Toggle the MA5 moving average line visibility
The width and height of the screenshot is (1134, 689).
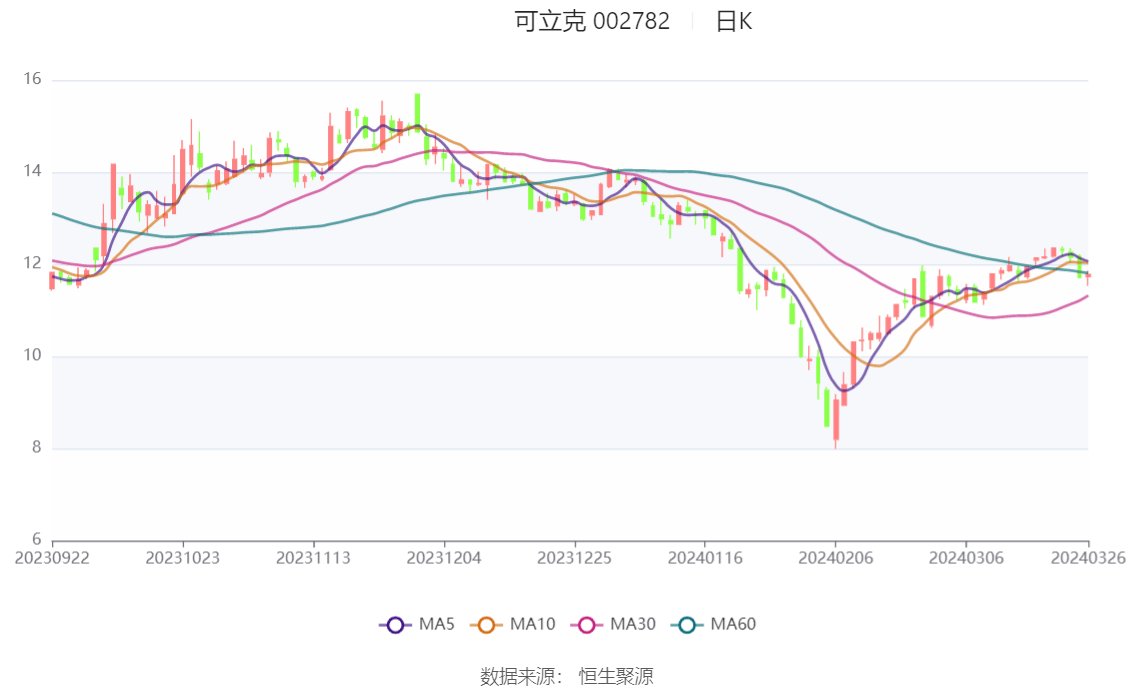pyautogui.click(x=420, y=624)
